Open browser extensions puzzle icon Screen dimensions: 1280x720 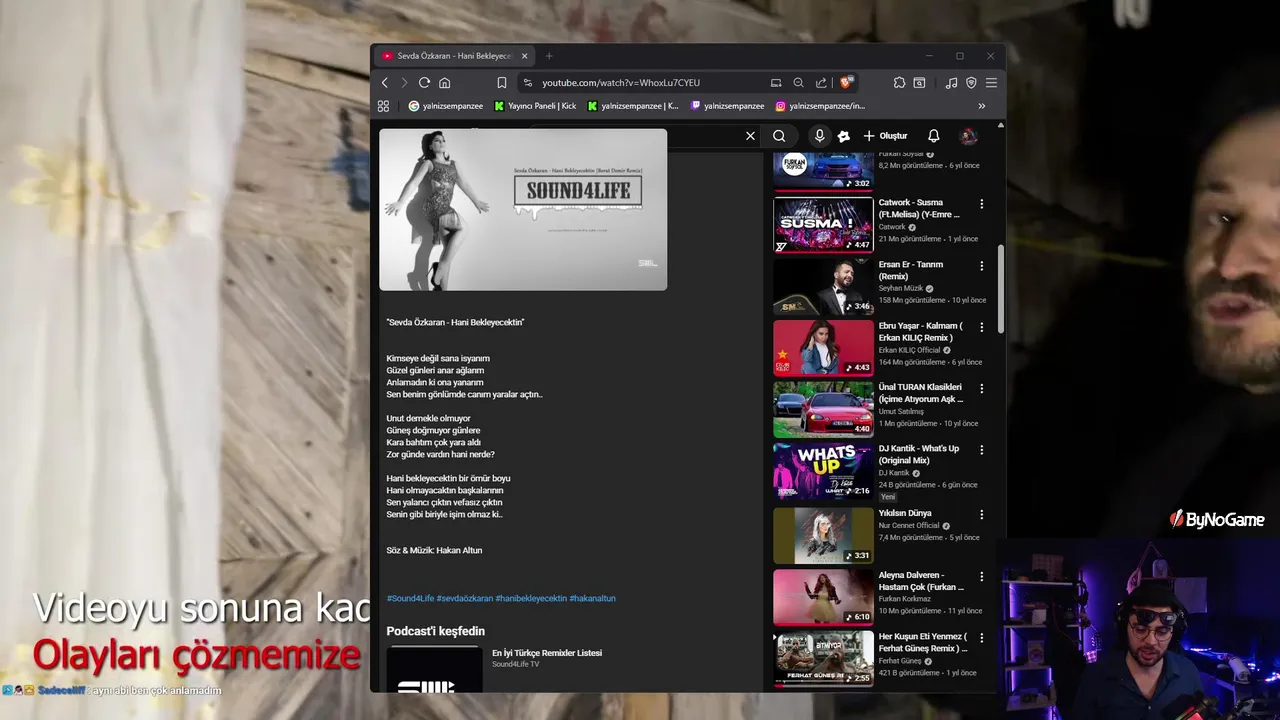[899, 83]
